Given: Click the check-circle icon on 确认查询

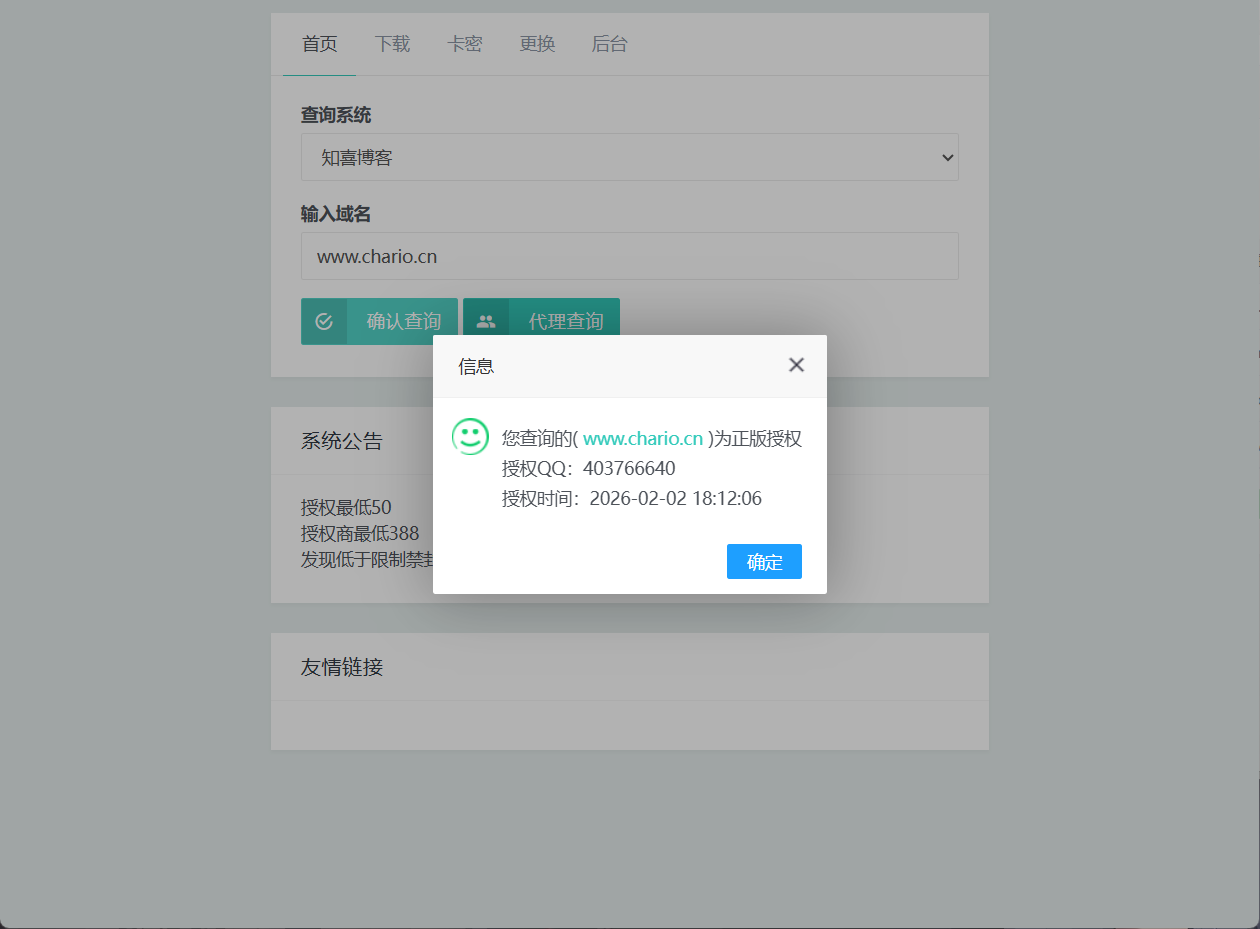Looking at the screenshot, I should click(324, 321).
